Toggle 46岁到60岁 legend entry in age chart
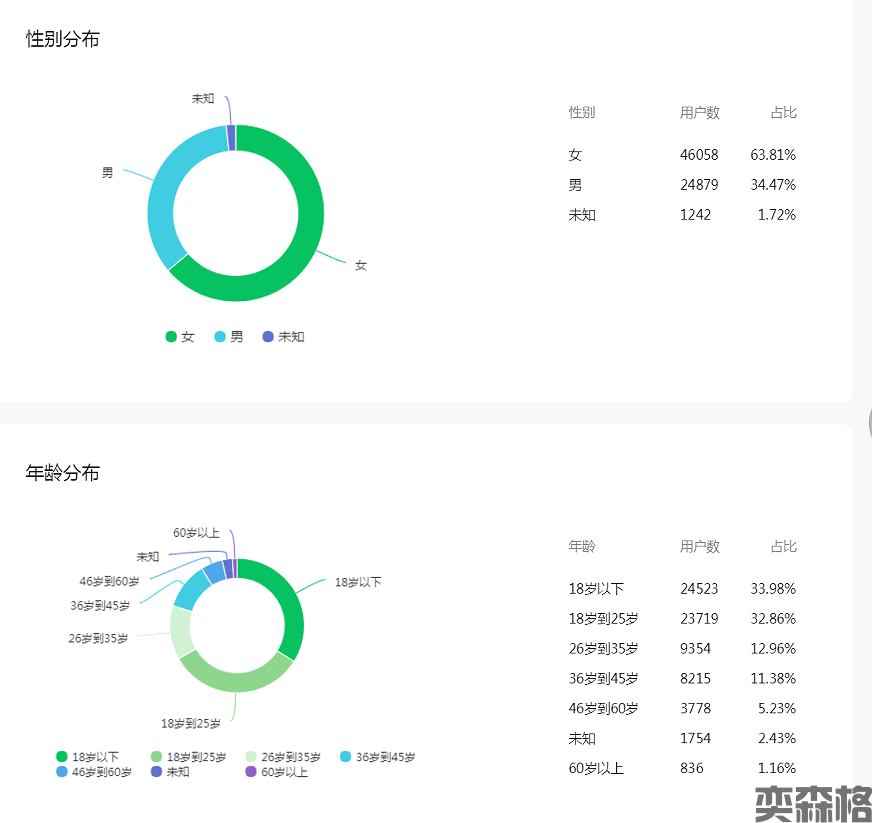Viewport: 872px width, 823px height. [x=94, y=772]
